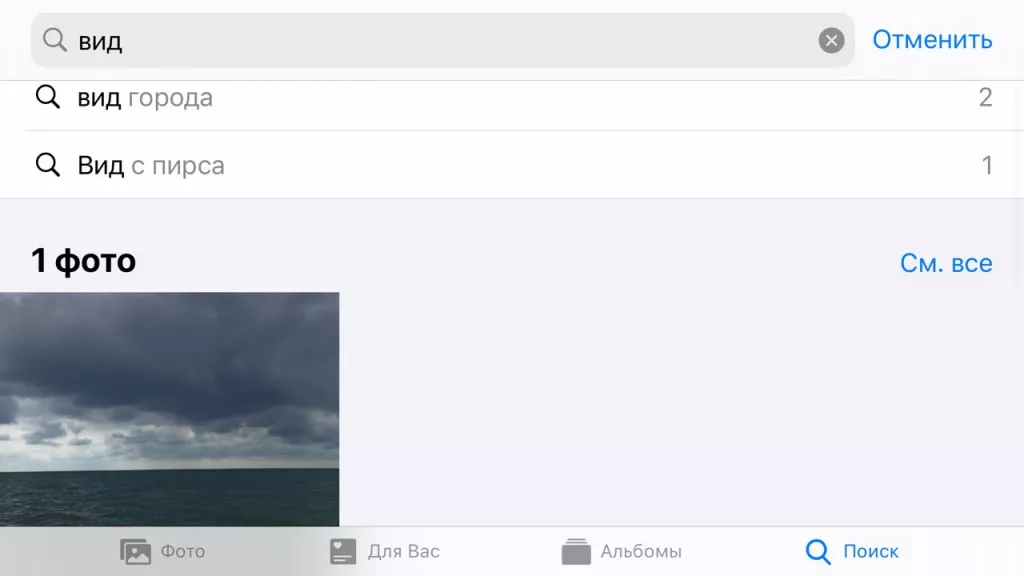The width and height of the screenshot is (1024, 576).
Task: Click the Отменить link to cancel the search
Action: (932, 40)
